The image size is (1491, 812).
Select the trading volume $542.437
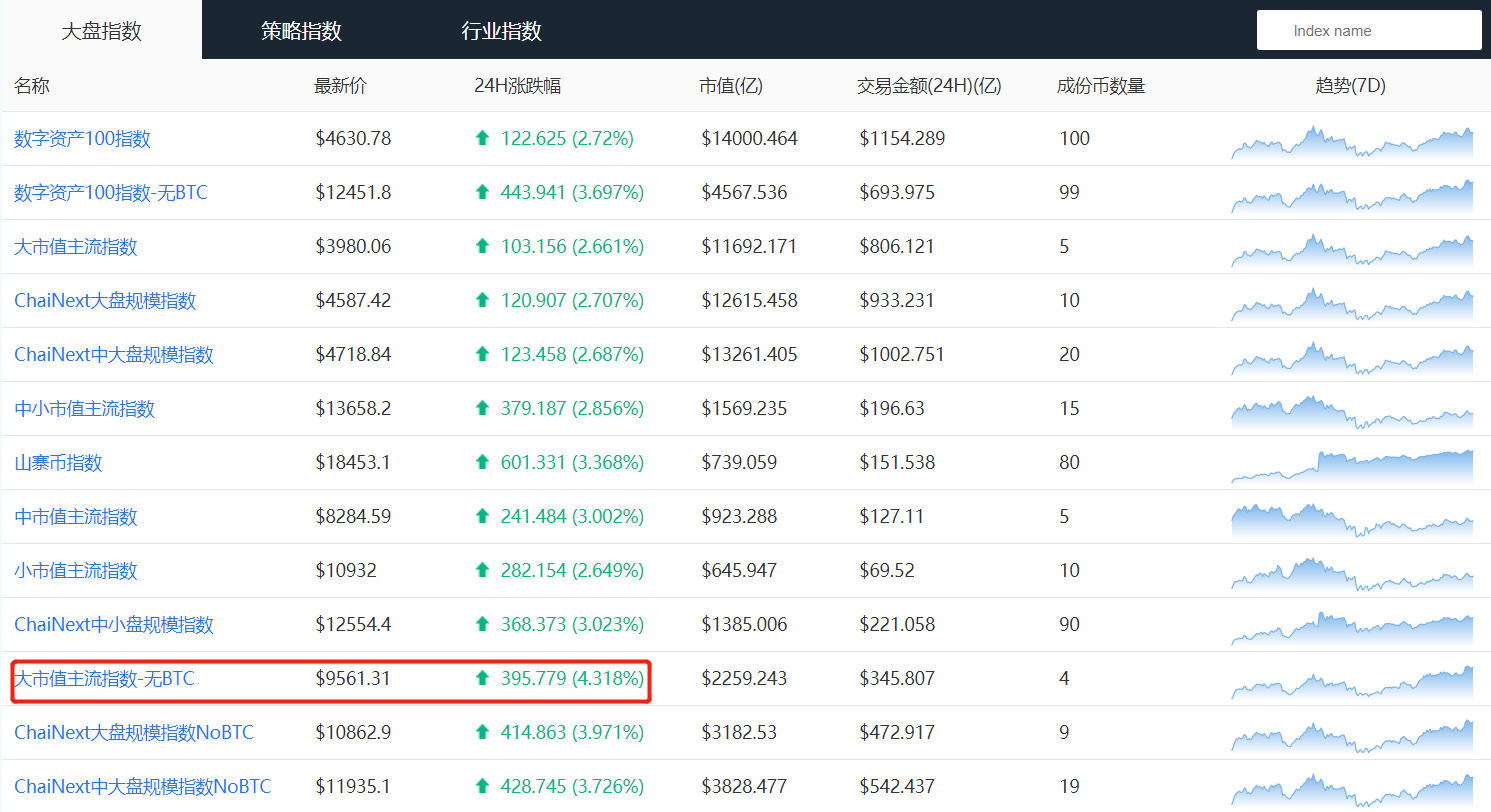click(x=897, y=787)
